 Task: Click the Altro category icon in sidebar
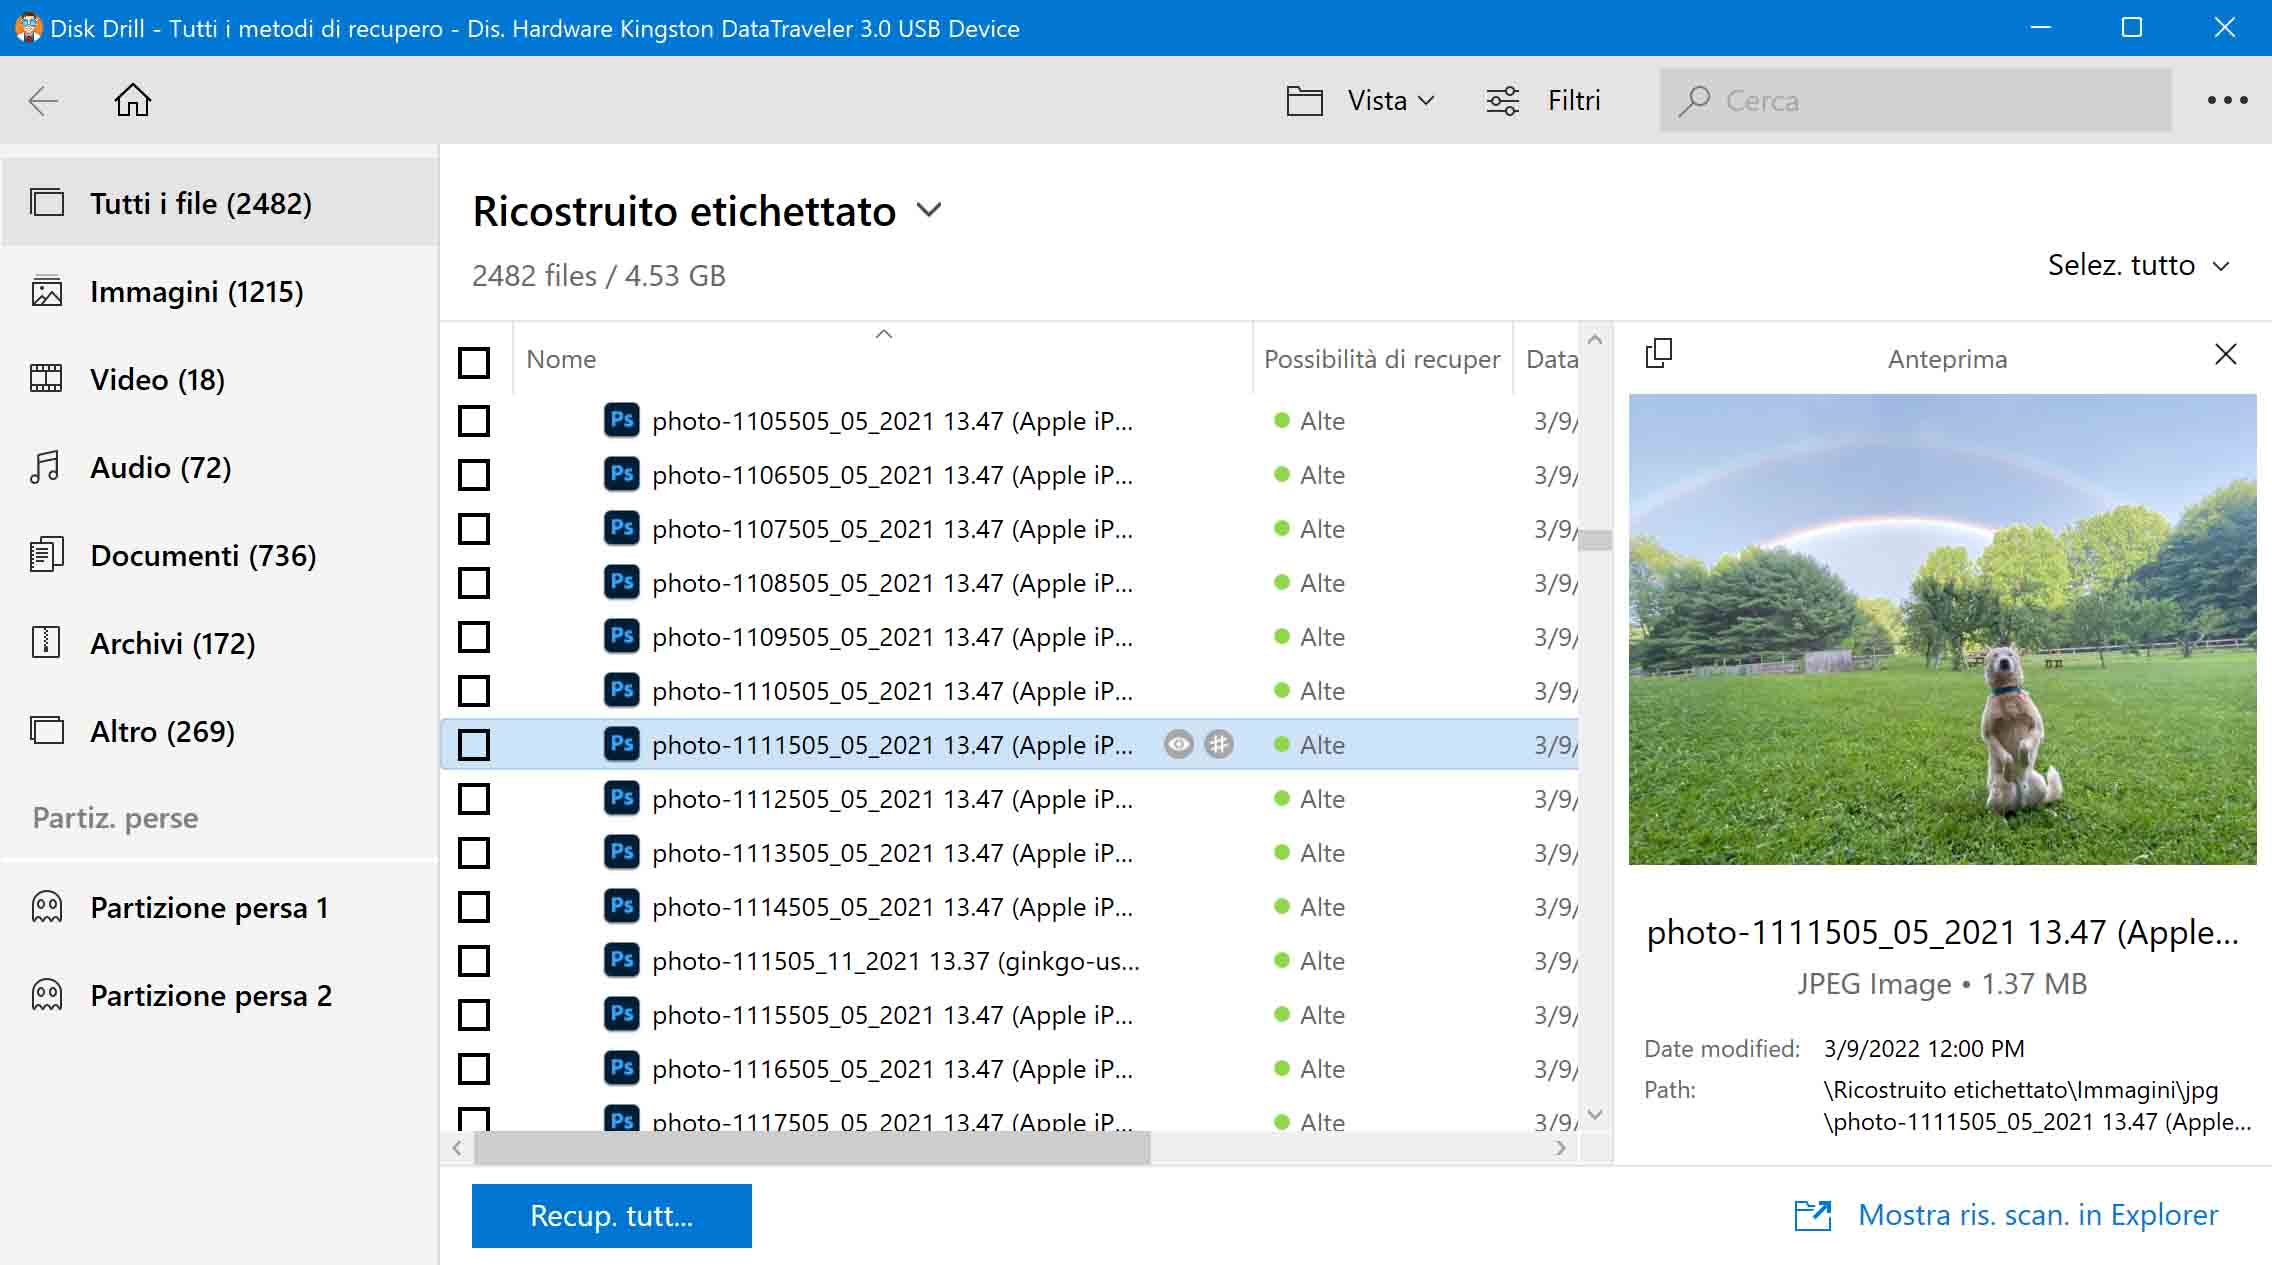tap(47, 731)
